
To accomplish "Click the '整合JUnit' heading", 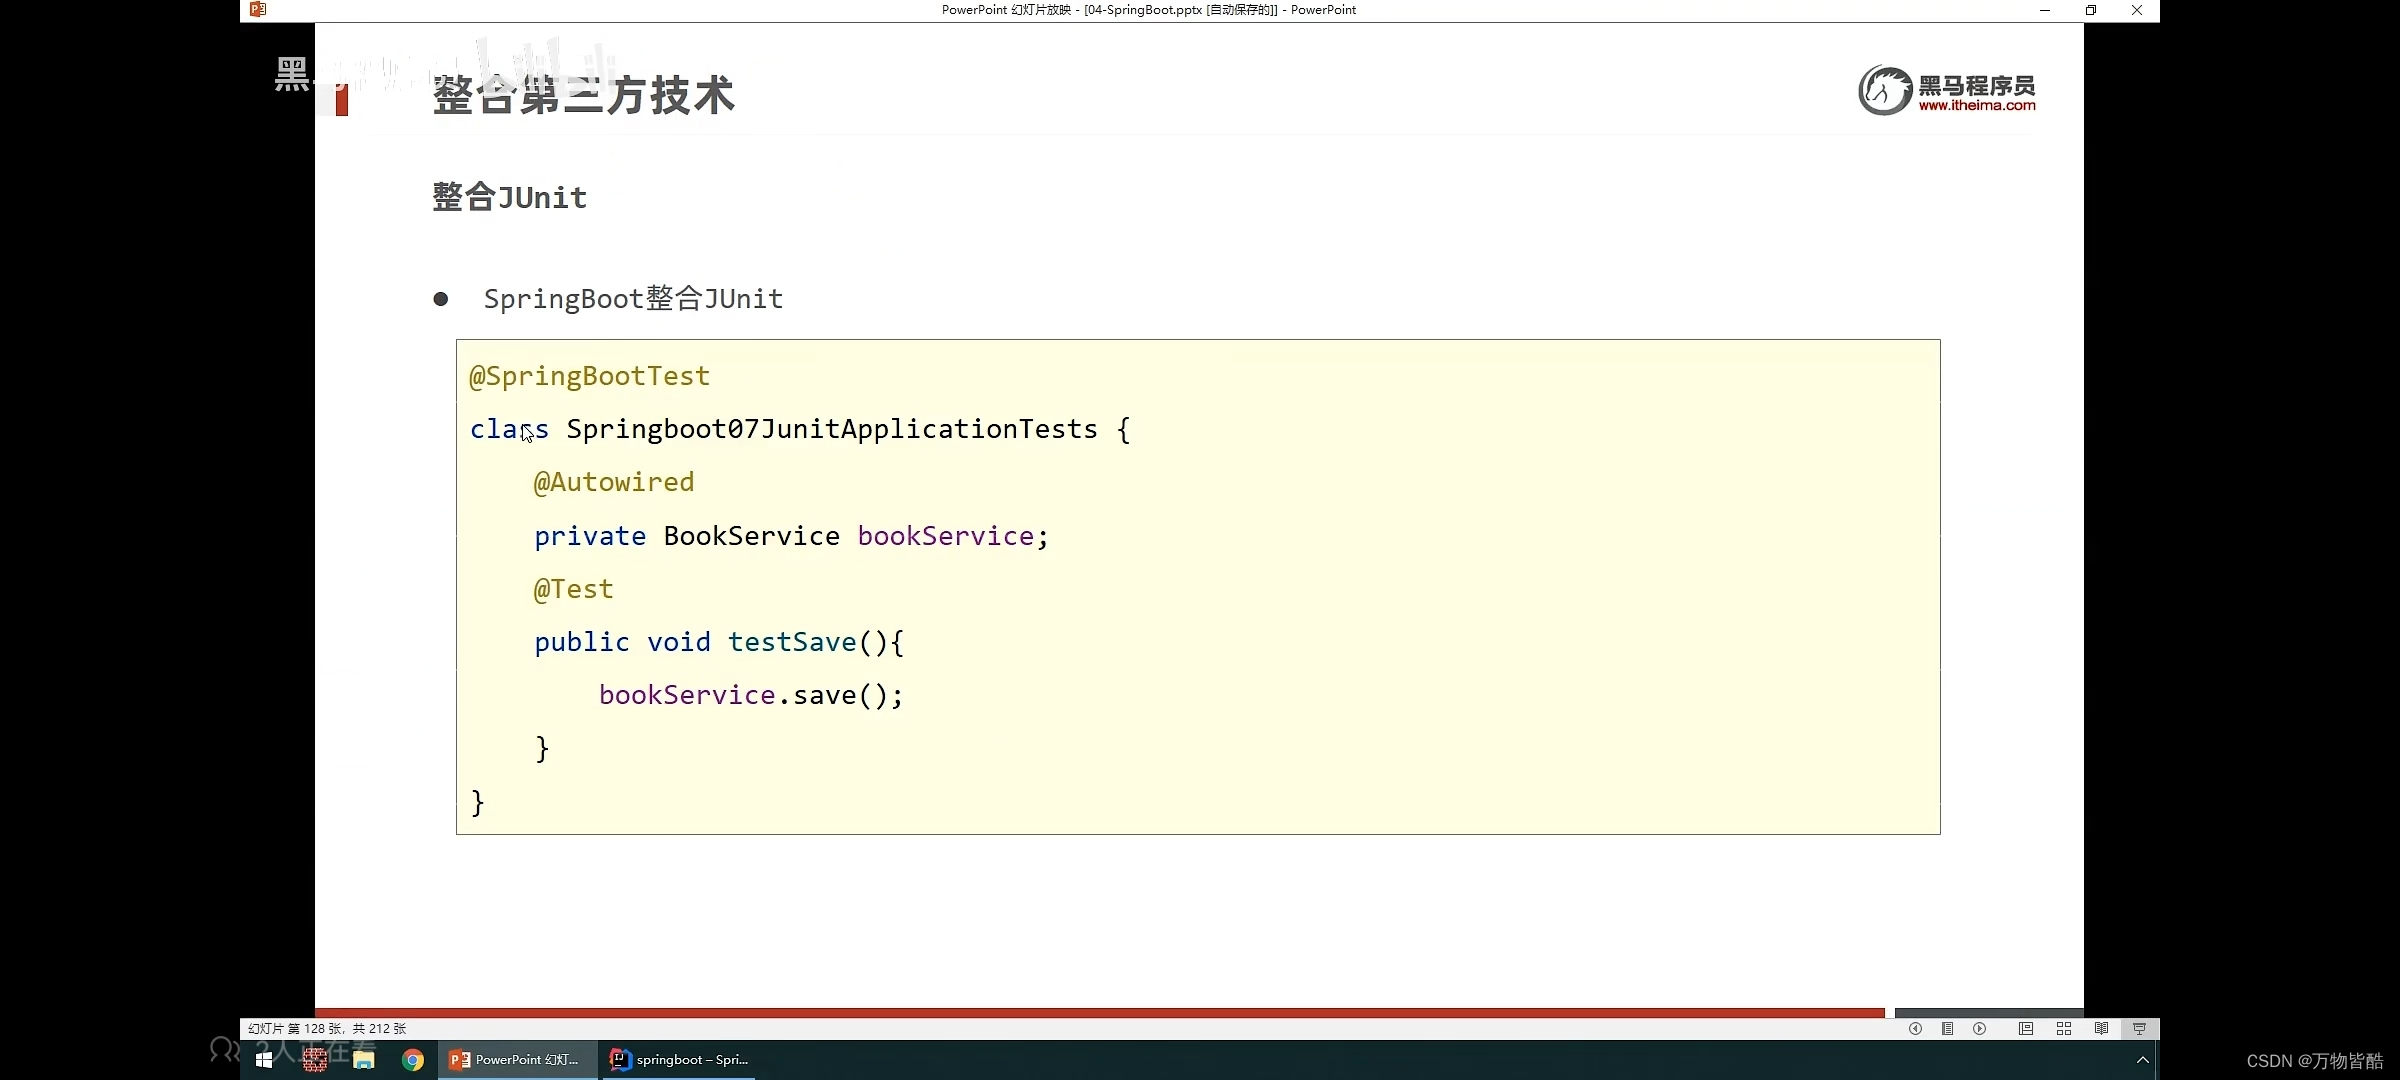I will coord(510,197).
